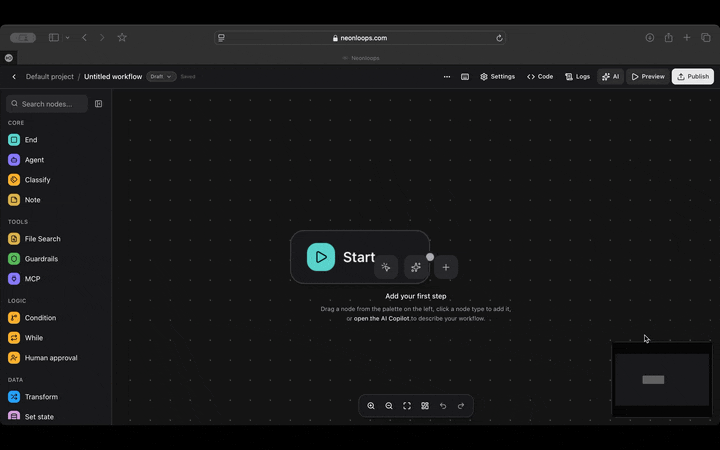The width and height of the screenshot is (720, 450).
Task: Select the Neonloops browser tab
Action: tap(361, 58)
